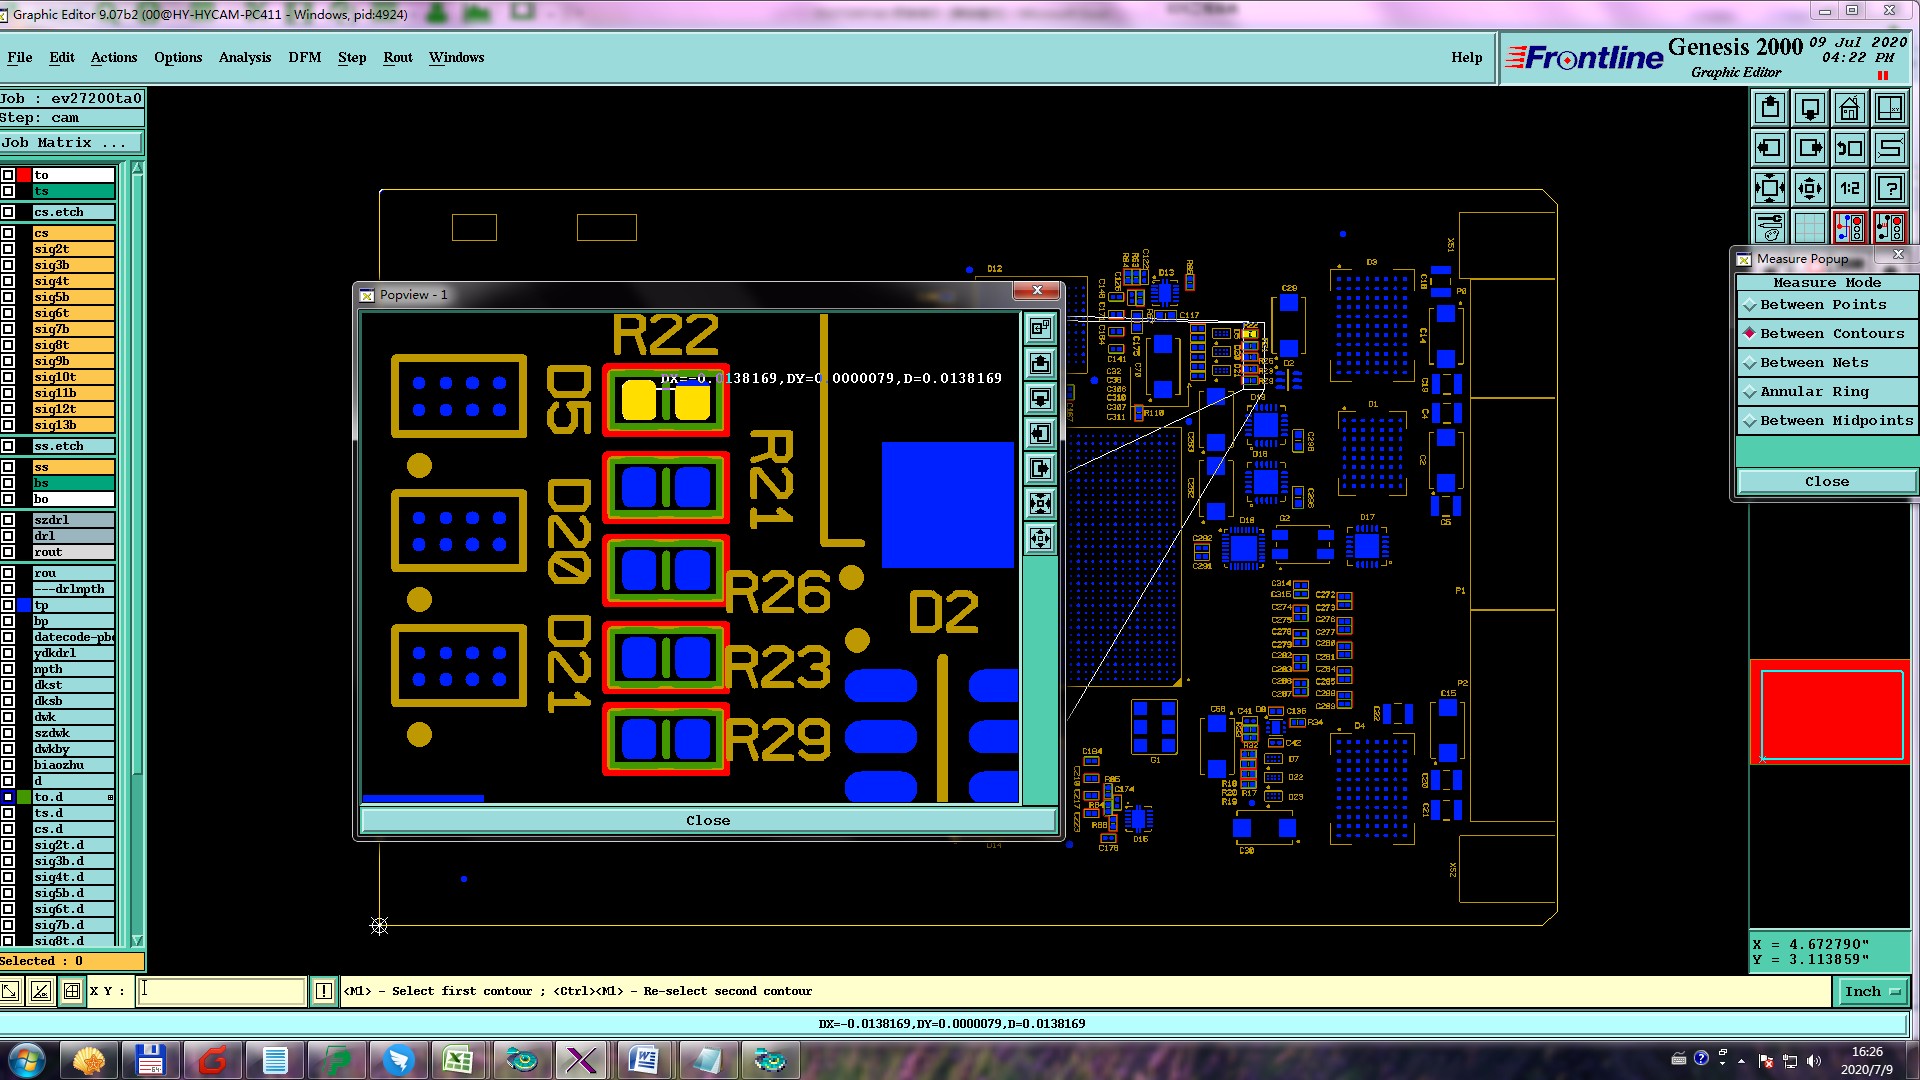The width and height of the screenshot is (1920, 1080).
Task: Click the zoom-in arrows icon in Popview toolbar
Action: coord(1040,504)
